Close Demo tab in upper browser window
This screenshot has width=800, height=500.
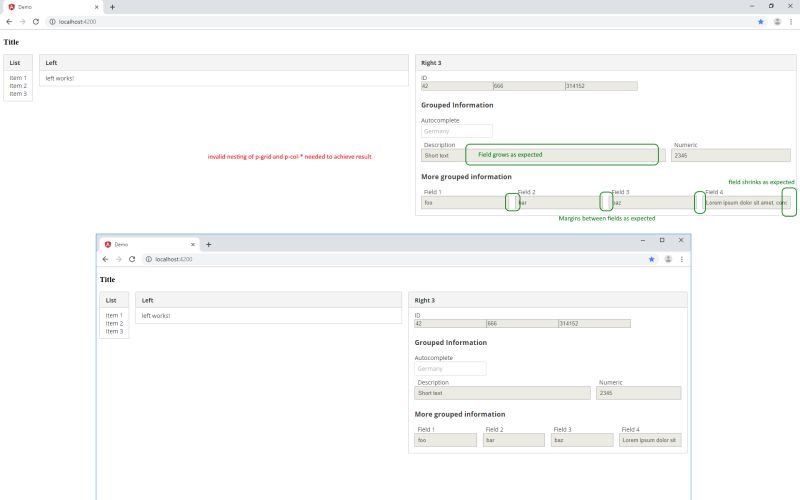[96, 7]
